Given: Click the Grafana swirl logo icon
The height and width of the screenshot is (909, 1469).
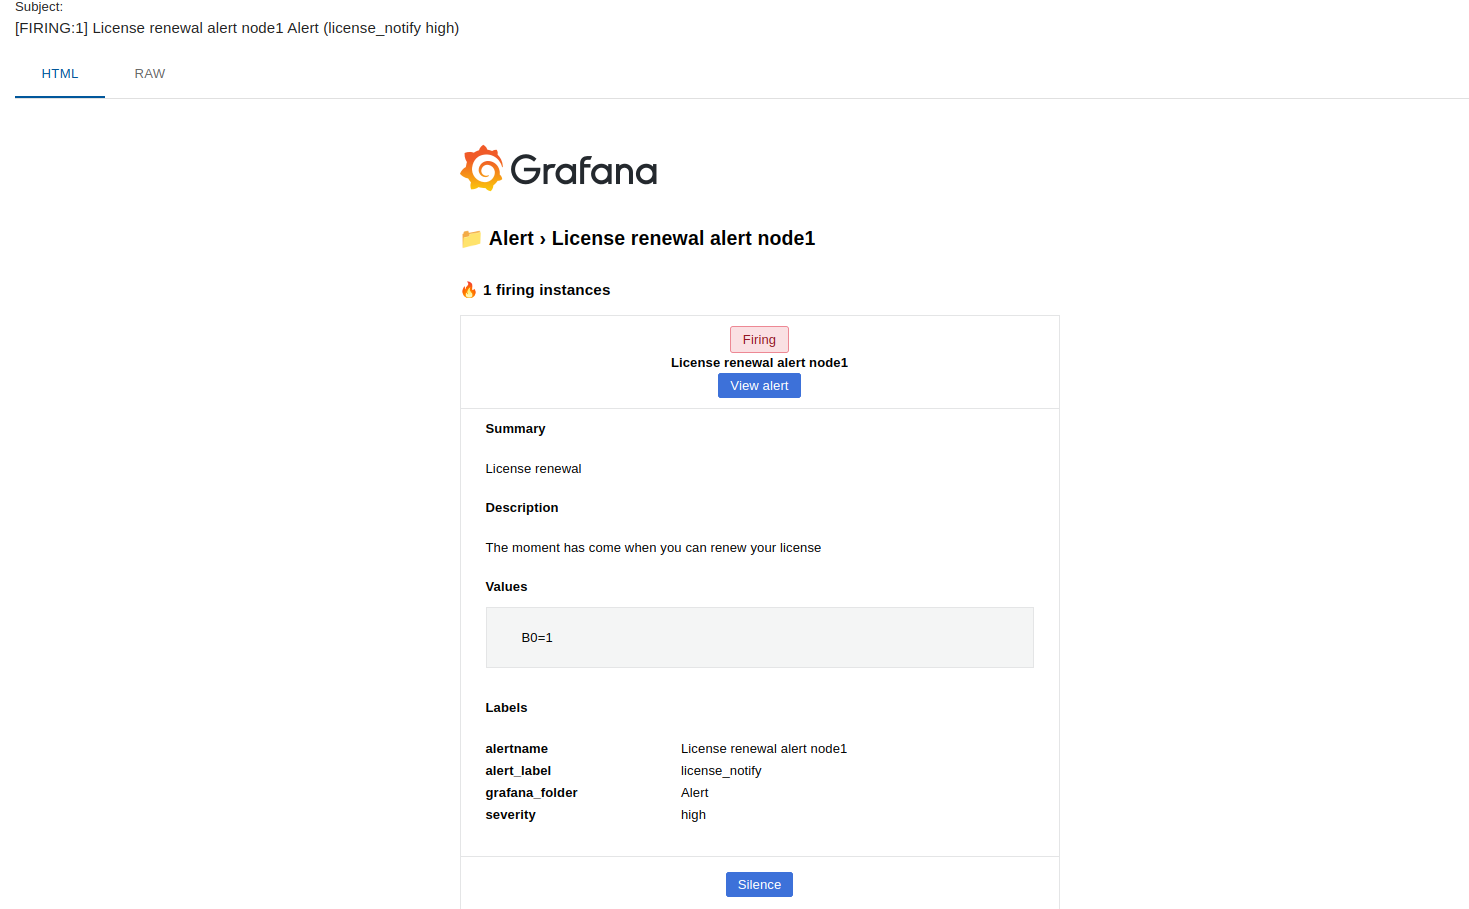Looking at the screenshot, I should [x=482, y=169].
